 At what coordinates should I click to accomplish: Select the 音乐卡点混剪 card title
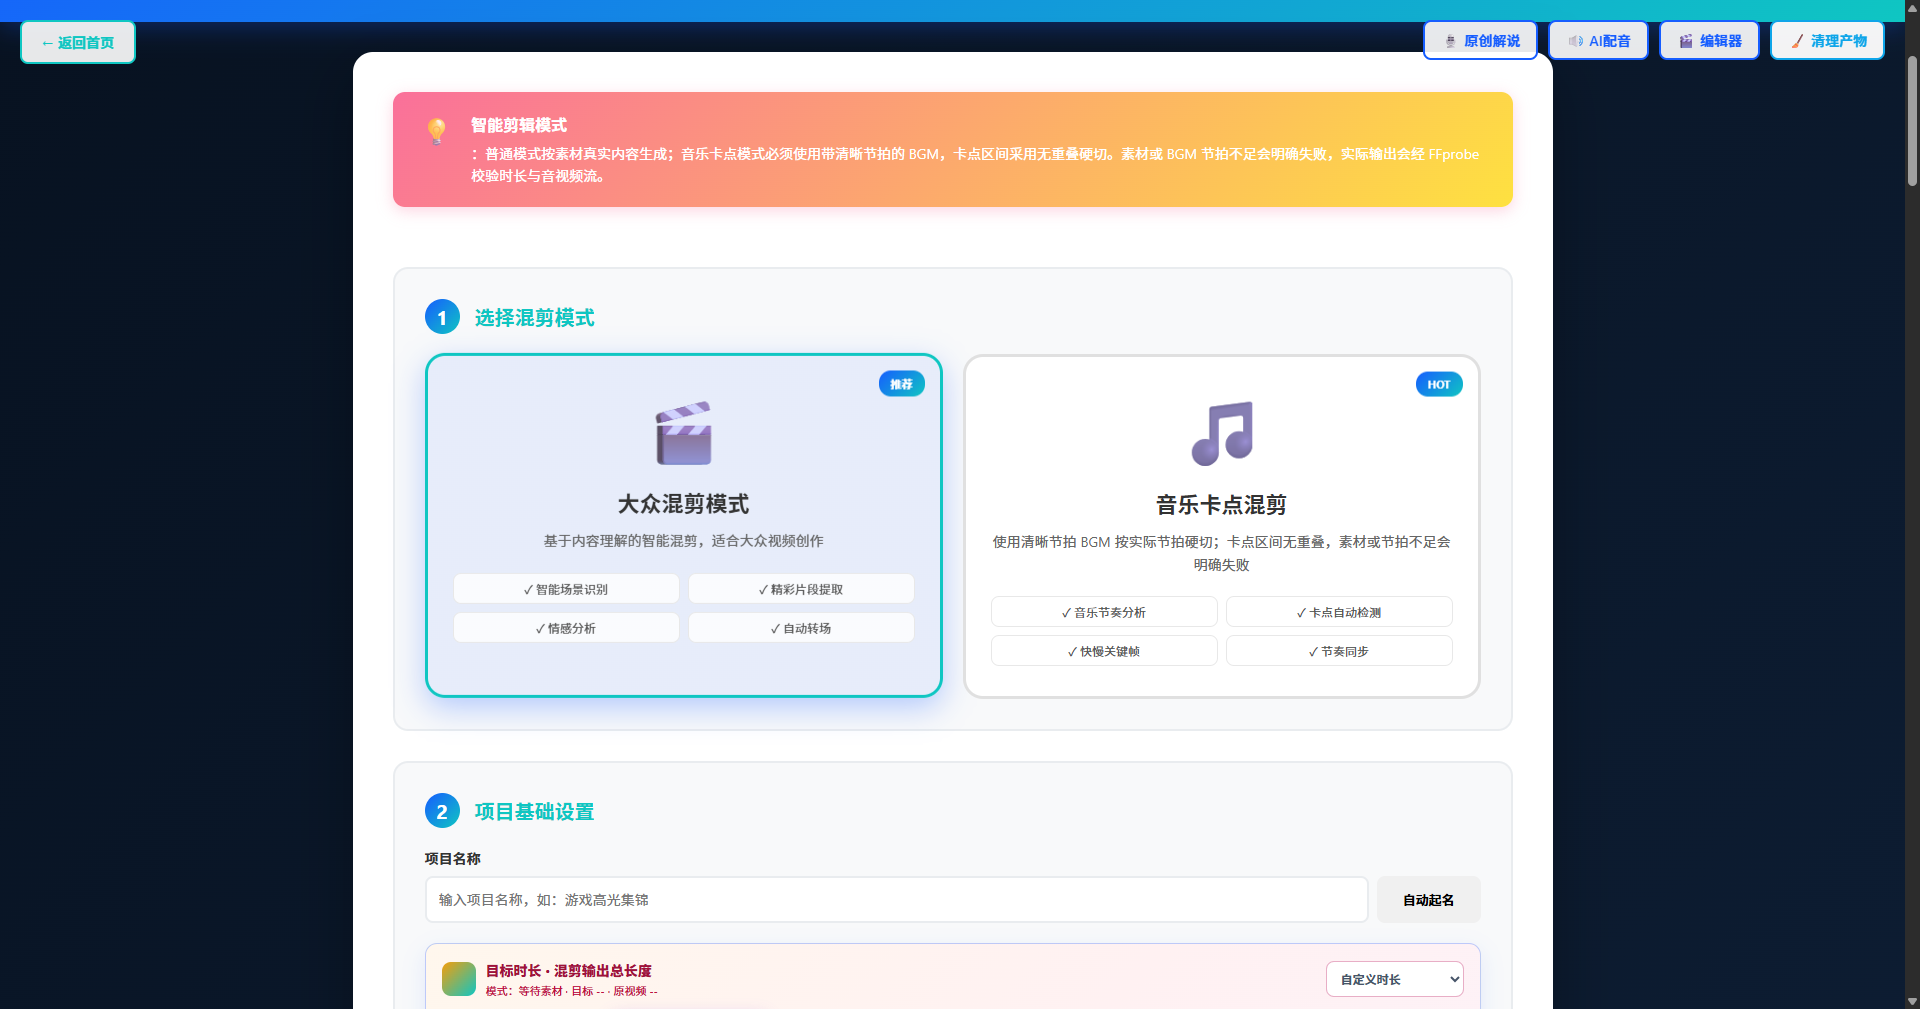click(1222, 505)
